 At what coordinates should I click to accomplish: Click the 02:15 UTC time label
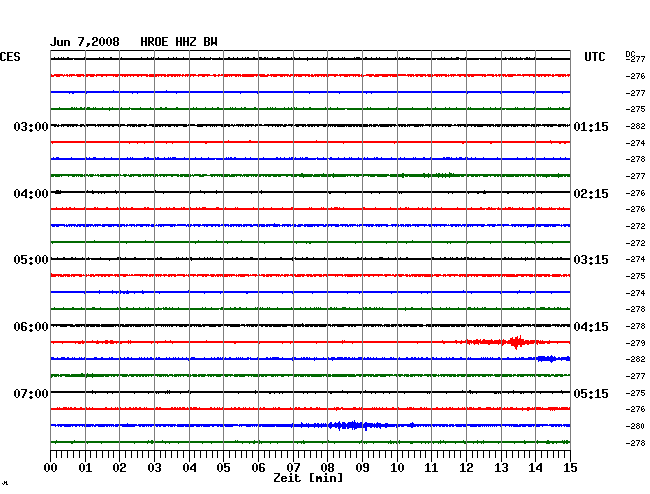pos(591,194)
